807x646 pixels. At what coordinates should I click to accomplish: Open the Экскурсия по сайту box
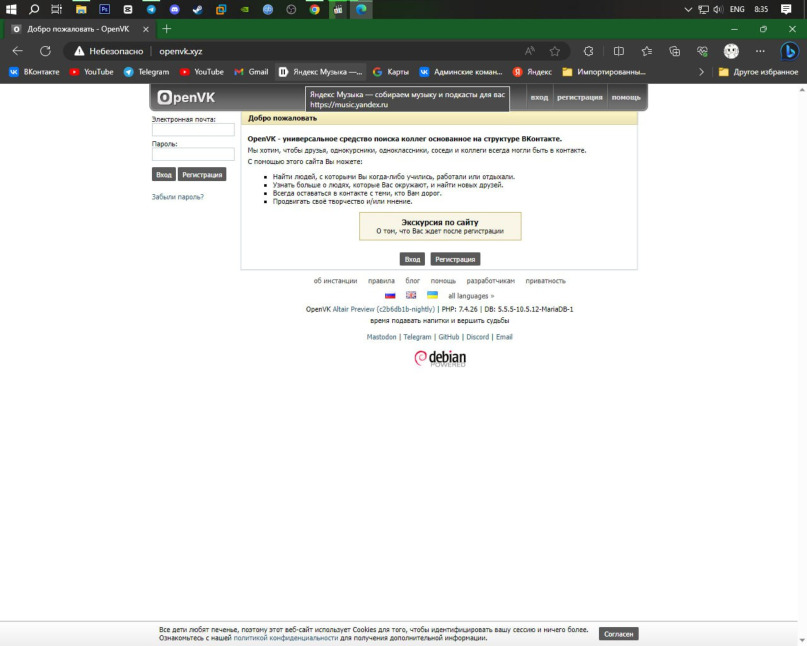coord(440,226)
